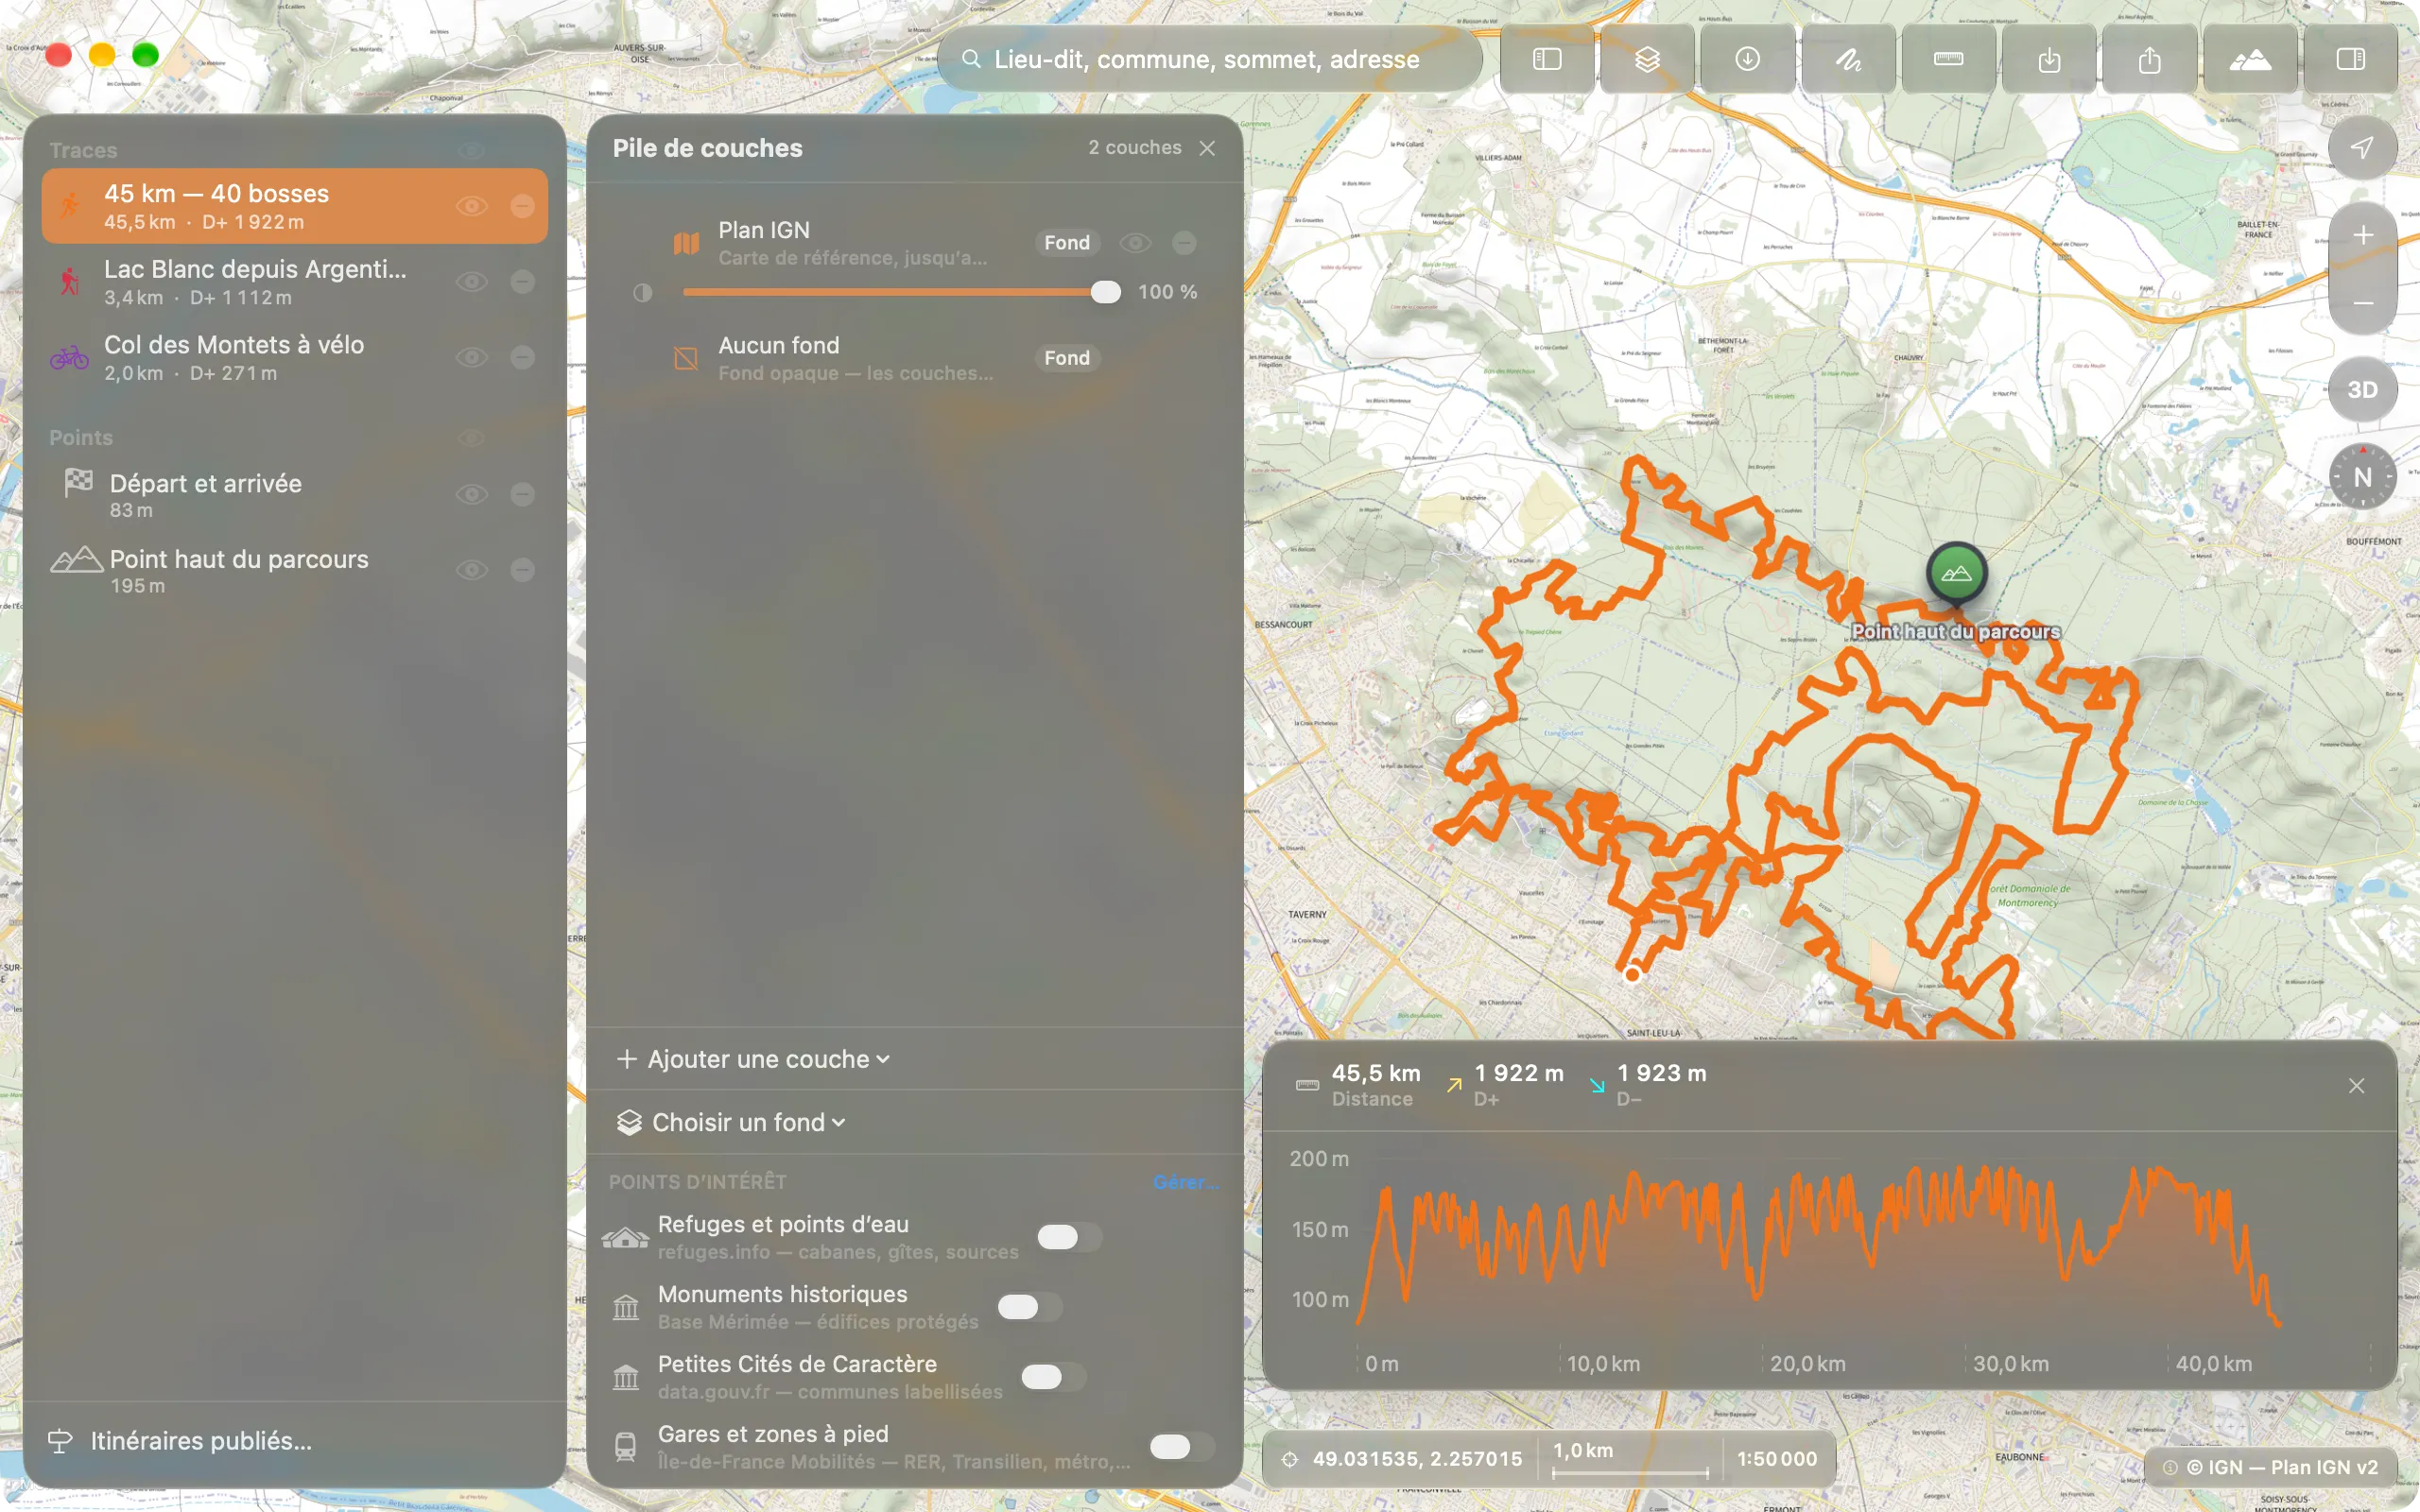Open the 1:50 000 scale selector
This screenshot has width=2420, height=1512.
click(1777, 1459)
